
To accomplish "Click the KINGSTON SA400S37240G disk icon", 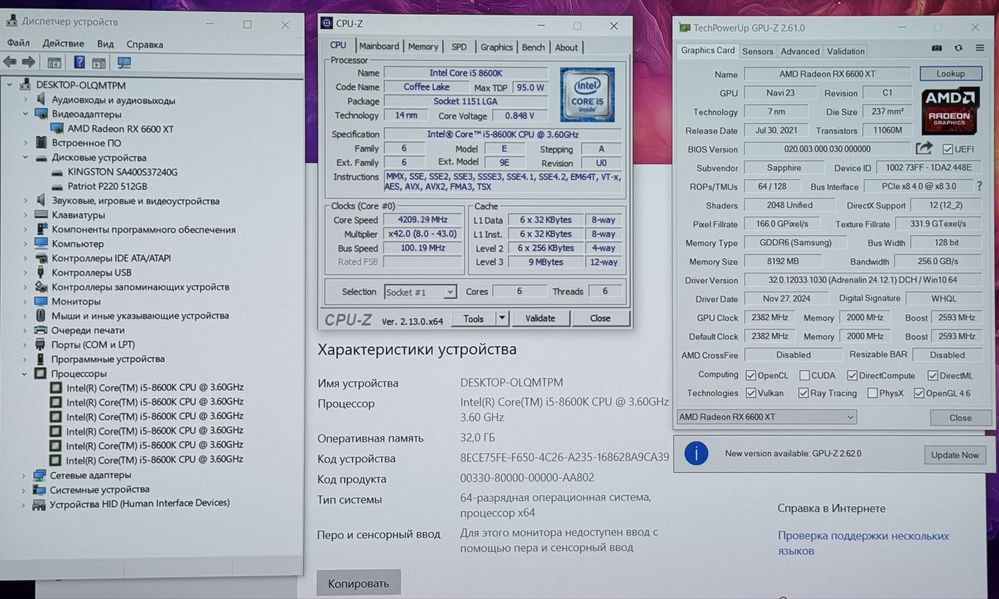I will (57, 172).
